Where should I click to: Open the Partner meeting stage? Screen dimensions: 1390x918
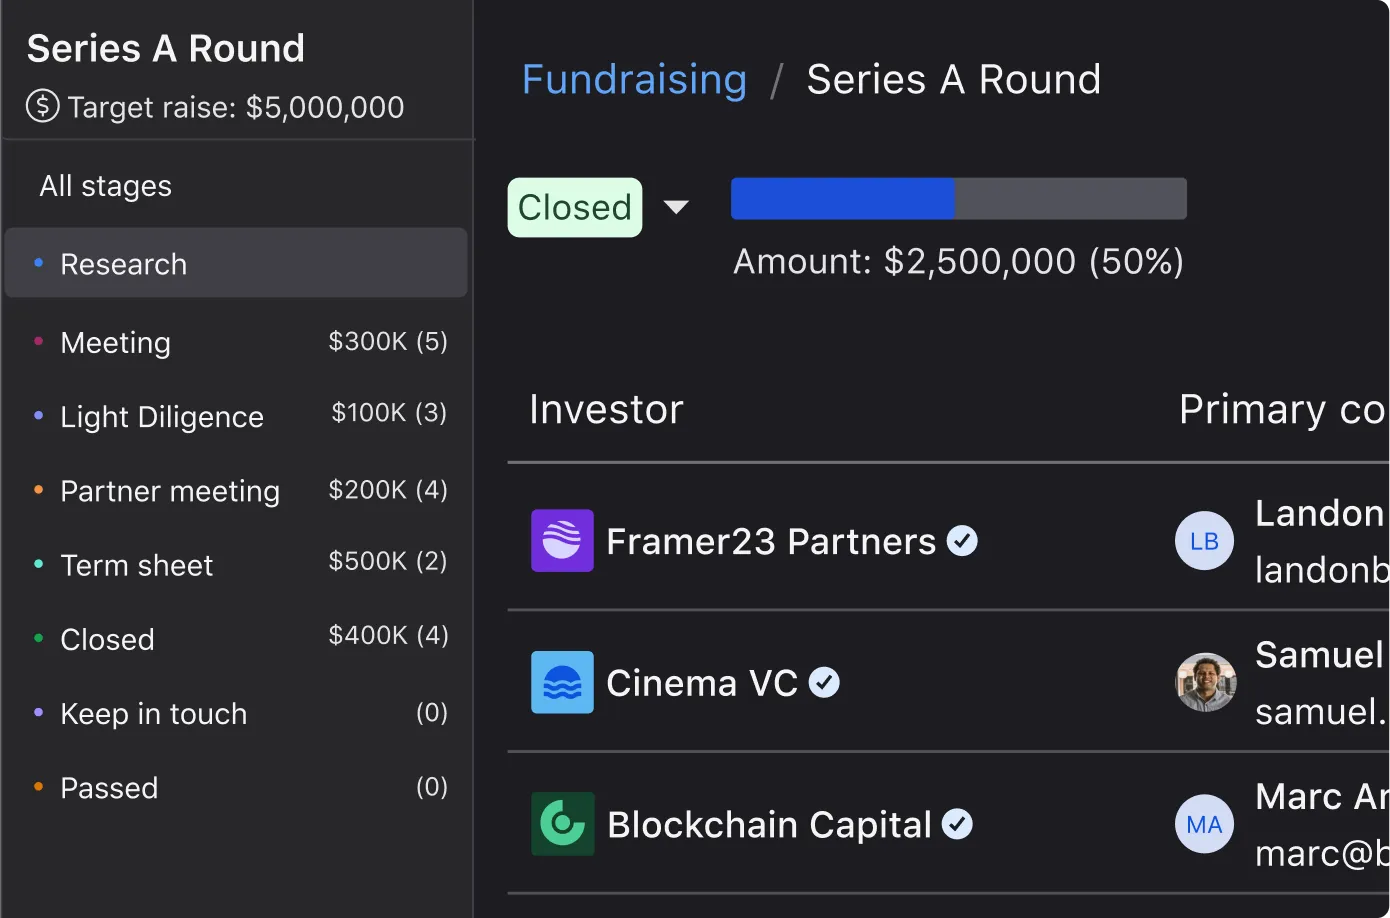click(x=170, y=491)
